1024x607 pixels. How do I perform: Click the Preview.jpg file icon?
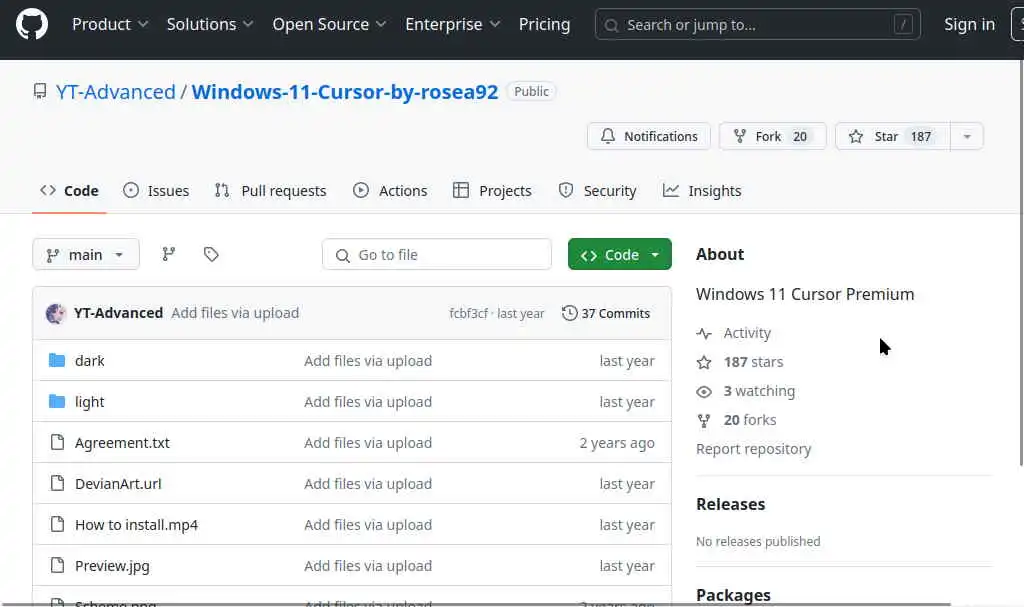pyautogui.click(x=57, y=565)
